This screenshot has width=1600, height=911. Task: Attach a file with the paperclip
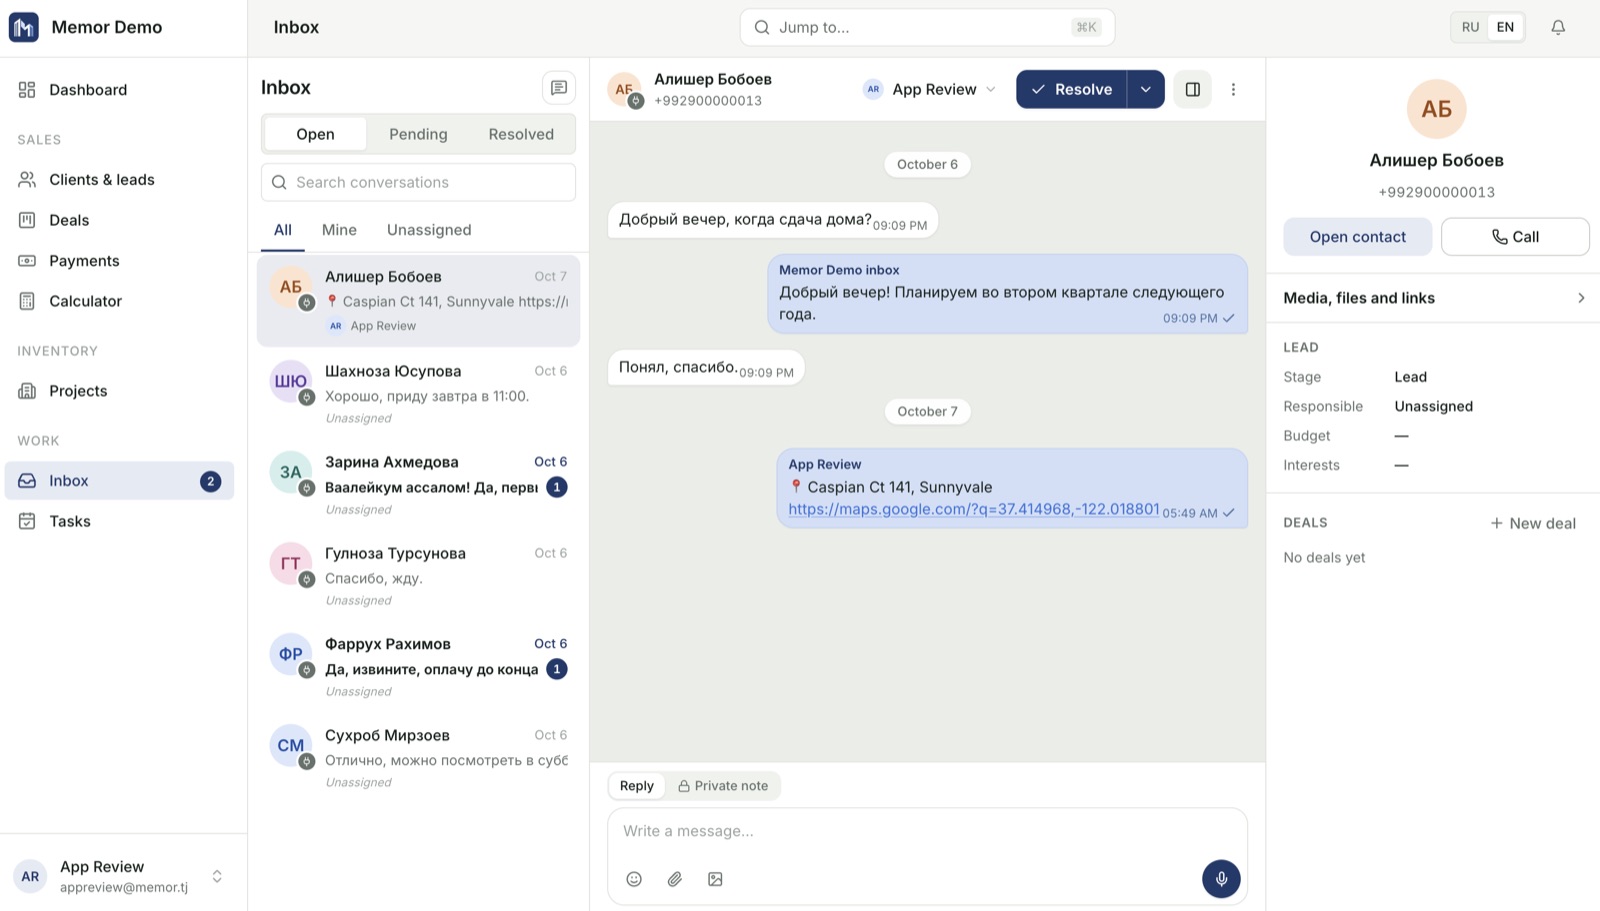tap(675, 879)
